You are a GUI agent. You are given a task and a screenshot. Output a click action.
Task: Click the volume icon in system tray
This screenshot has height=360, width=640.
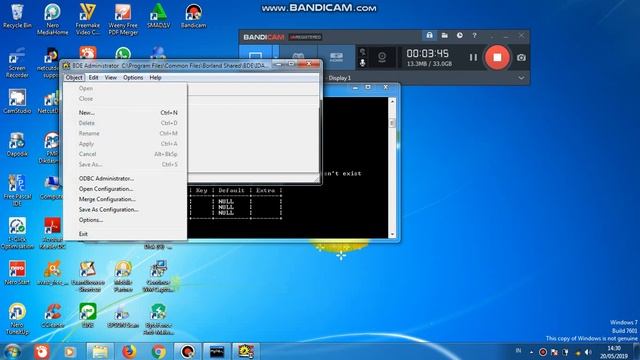pos(588,351)
